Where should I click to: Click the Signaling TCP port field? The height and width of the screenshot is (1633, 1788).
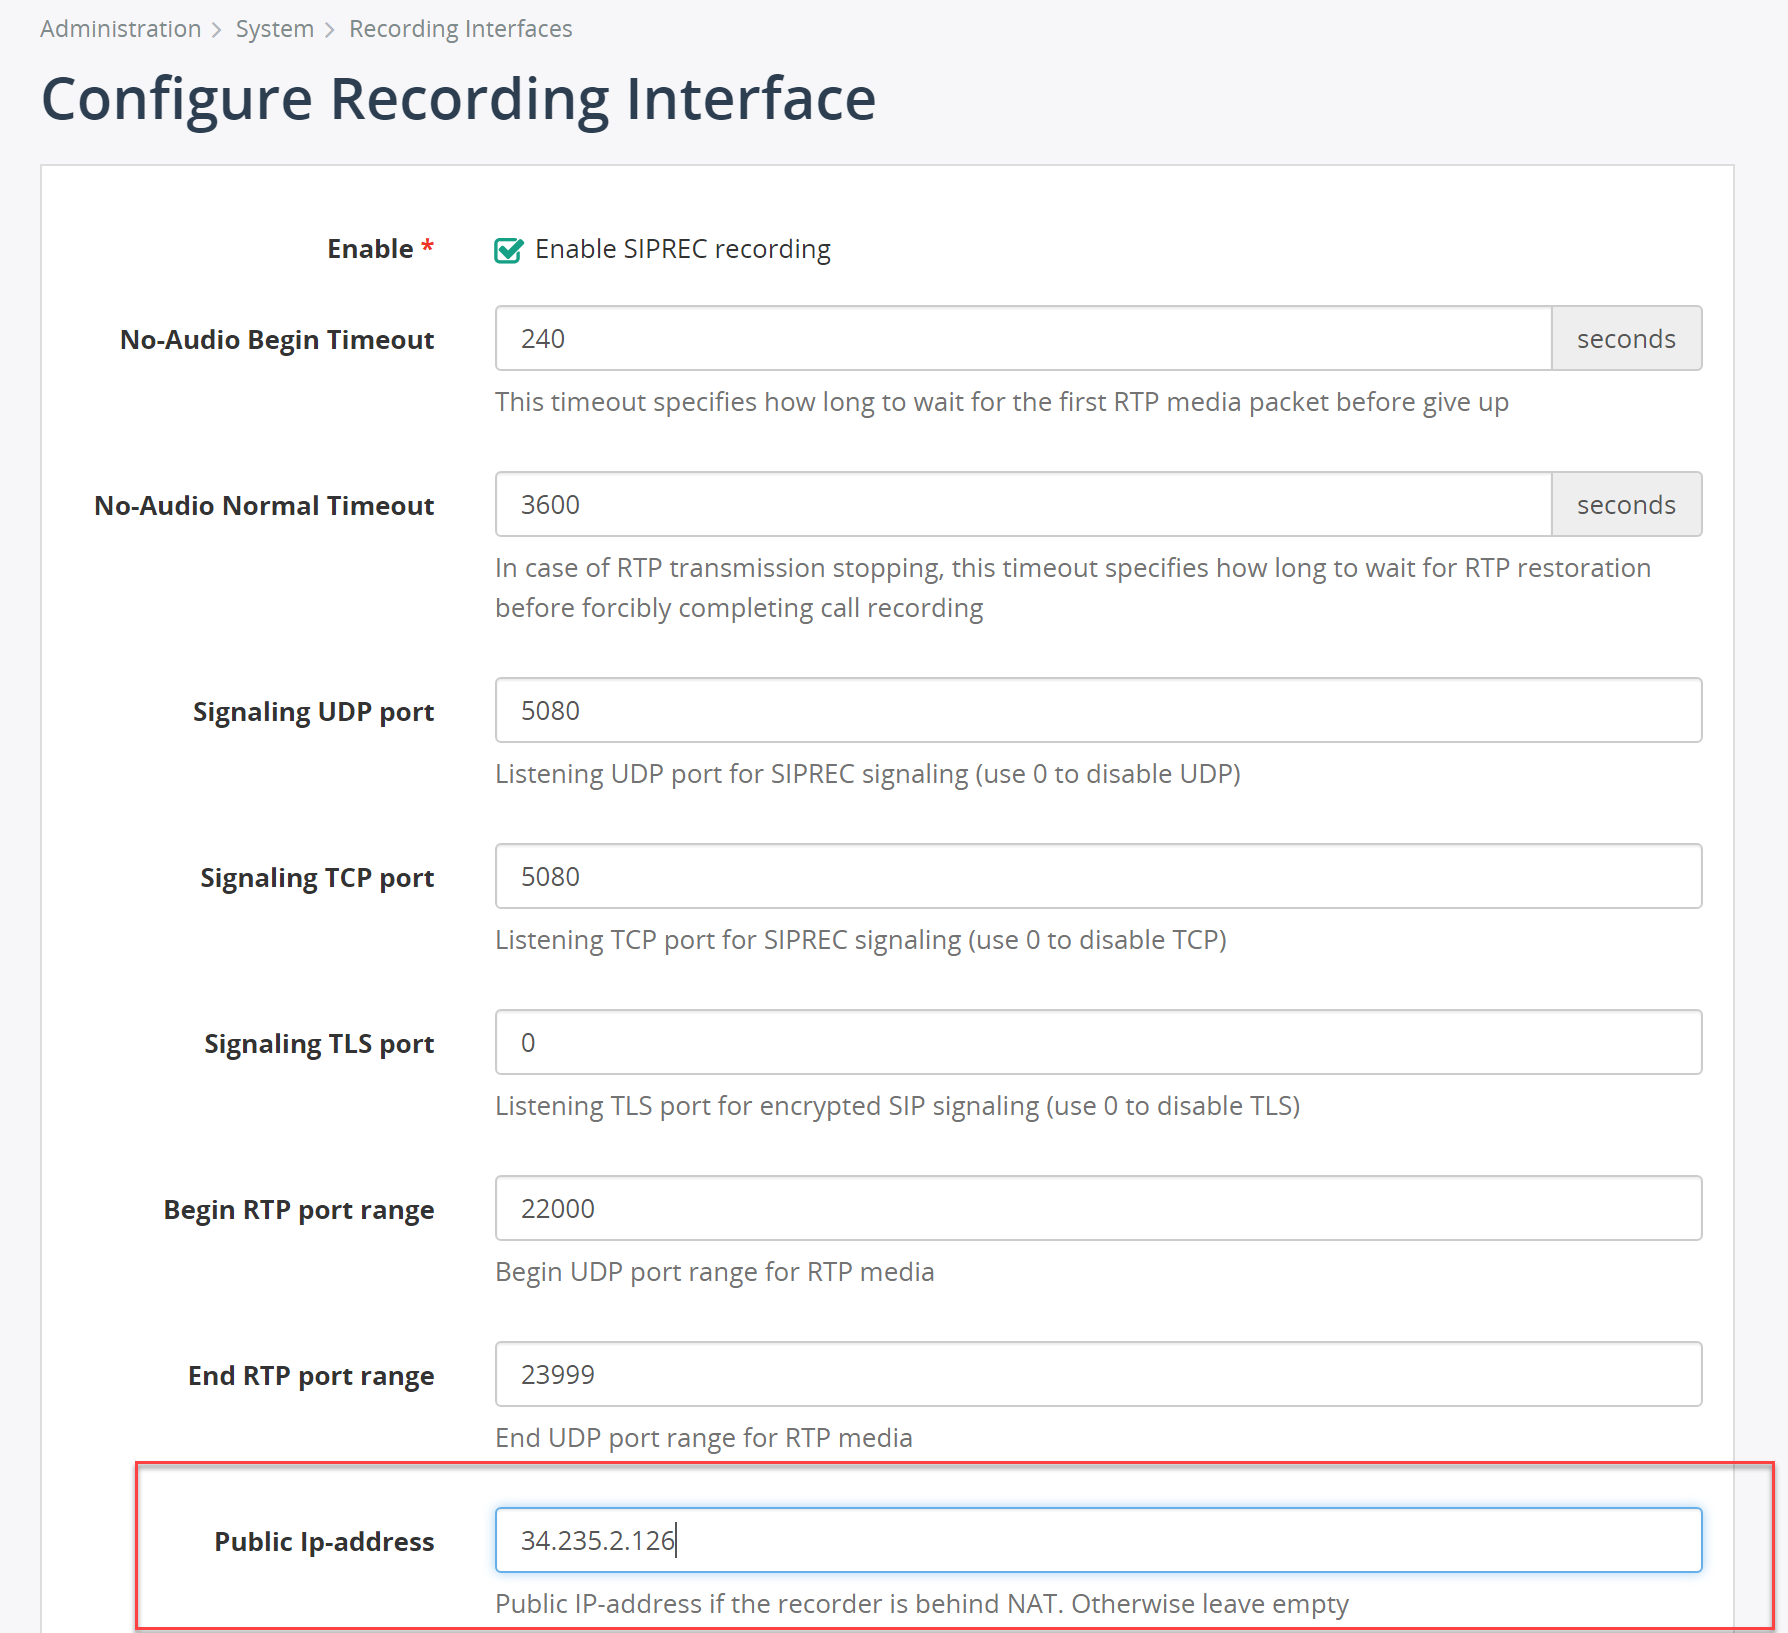1098,877
